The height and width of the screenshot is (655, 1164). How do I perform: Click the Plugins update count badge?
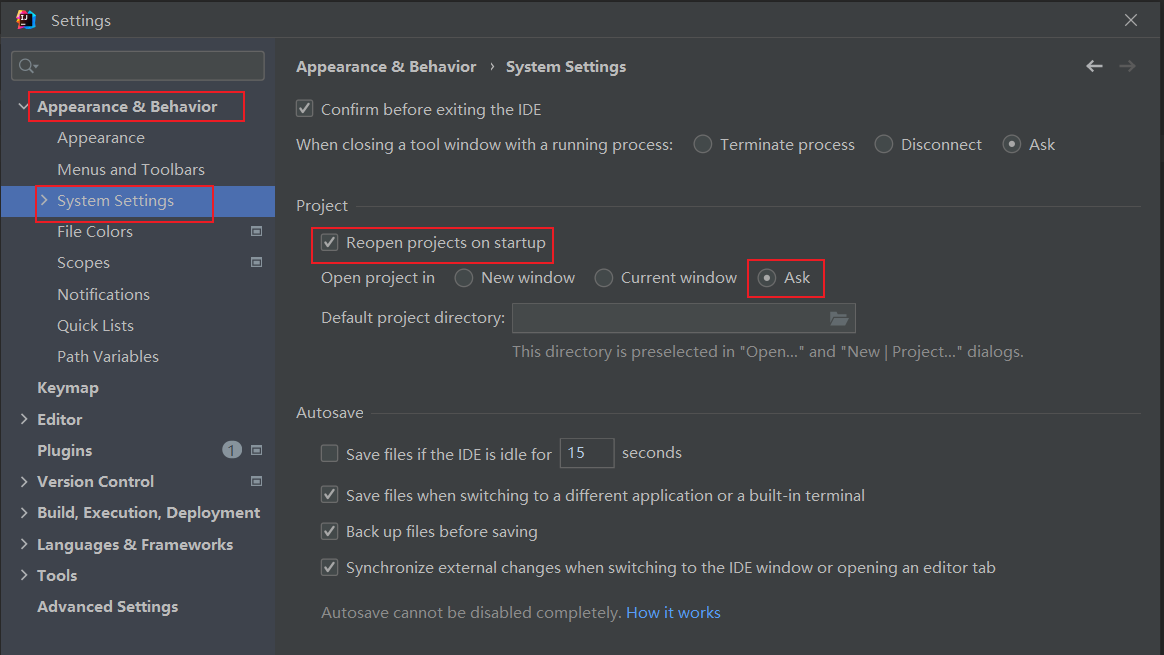click(x=232, y=451)
